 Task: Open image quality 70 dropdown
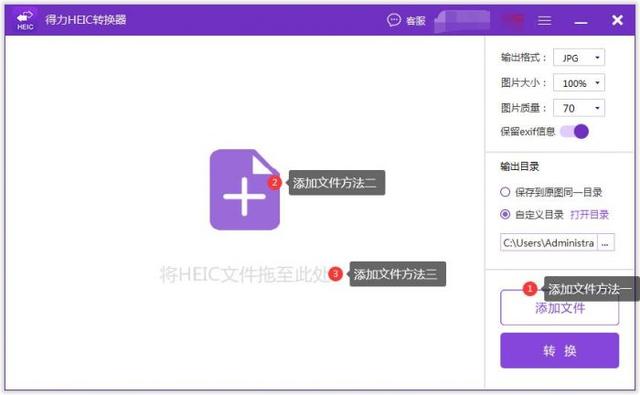point(579,108)
